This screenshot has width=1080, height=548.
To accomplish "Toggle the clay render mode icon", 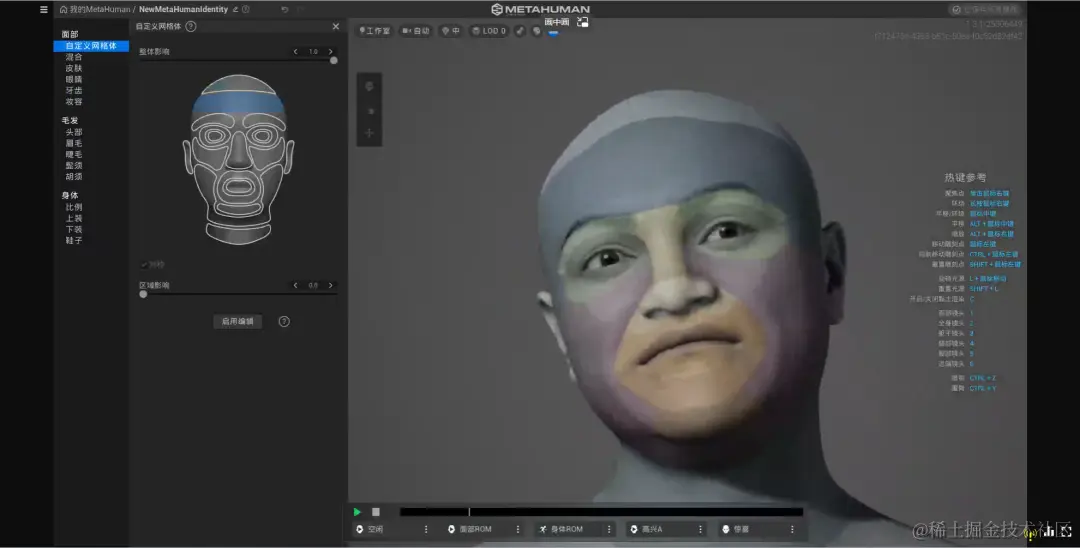I will (x=537, y=31).
